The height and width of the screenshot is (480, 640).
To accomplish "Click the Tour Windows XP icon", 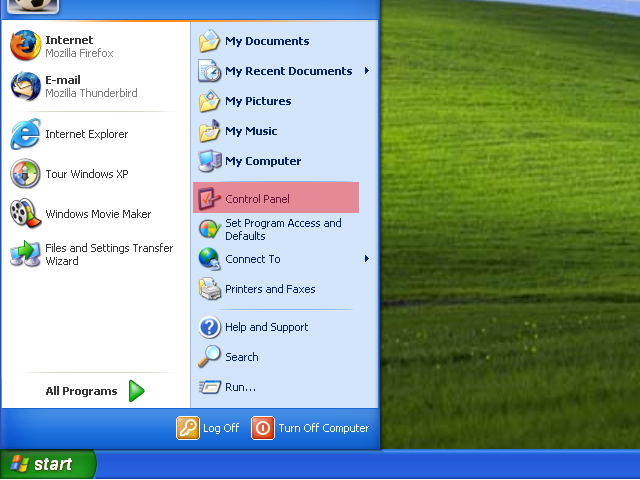I will pos(25,174).
